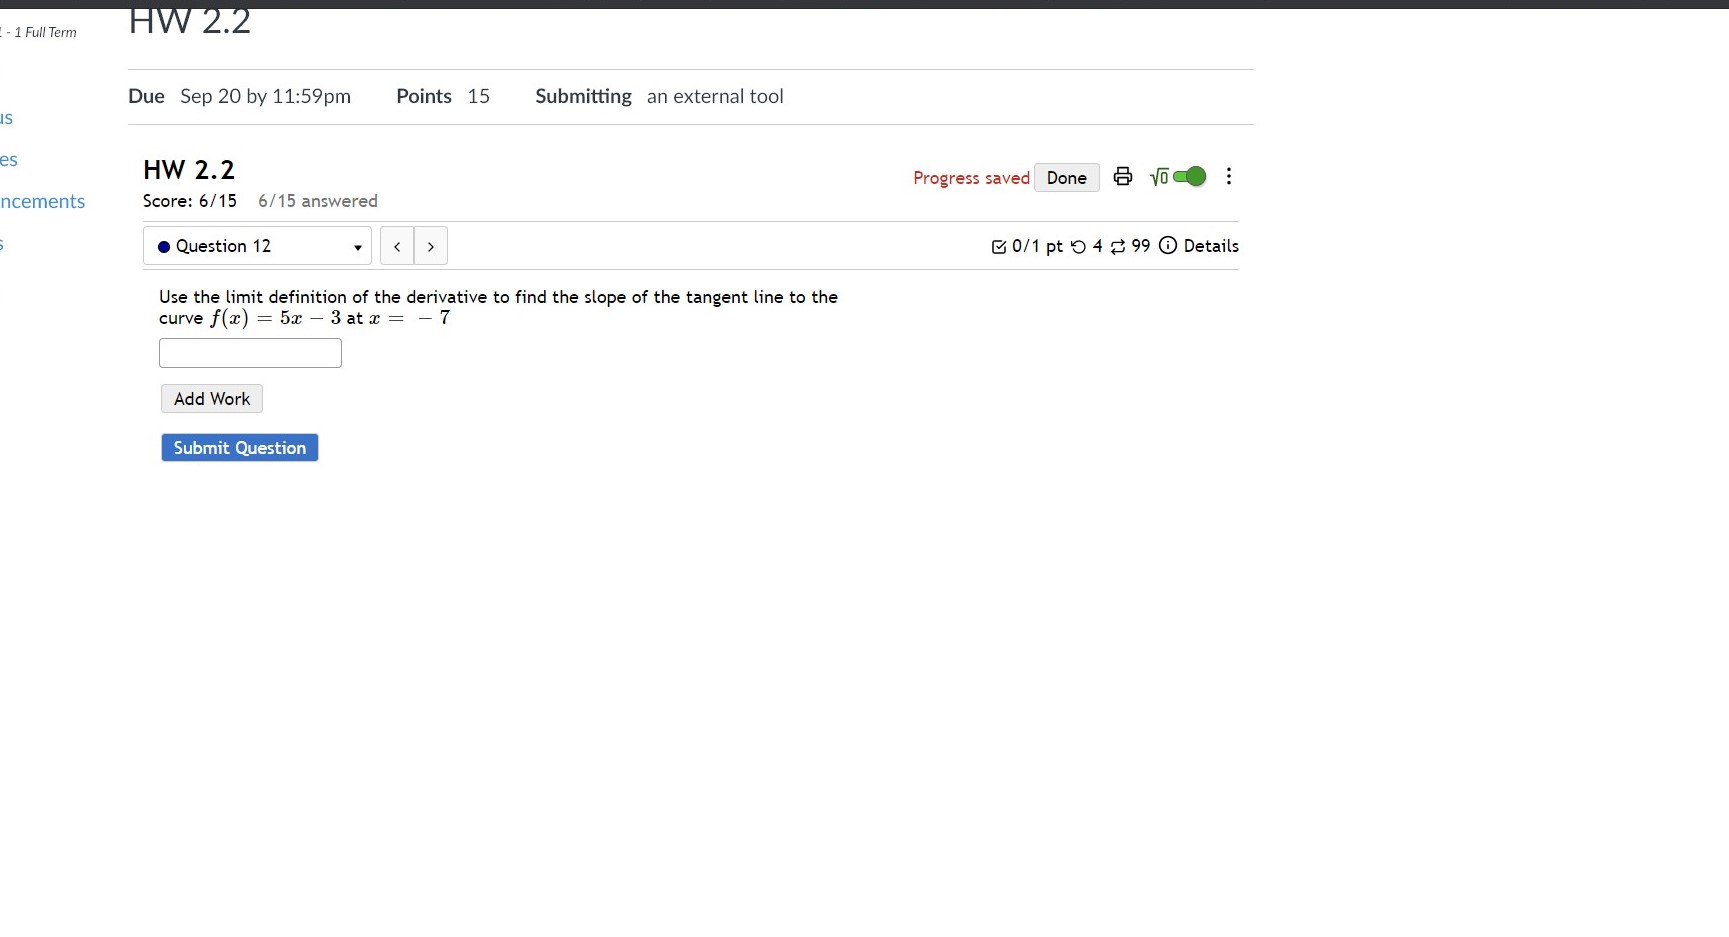Click the answer input field
The height and width of the screenshot is (937, 1729).
[x=250, y=353]
